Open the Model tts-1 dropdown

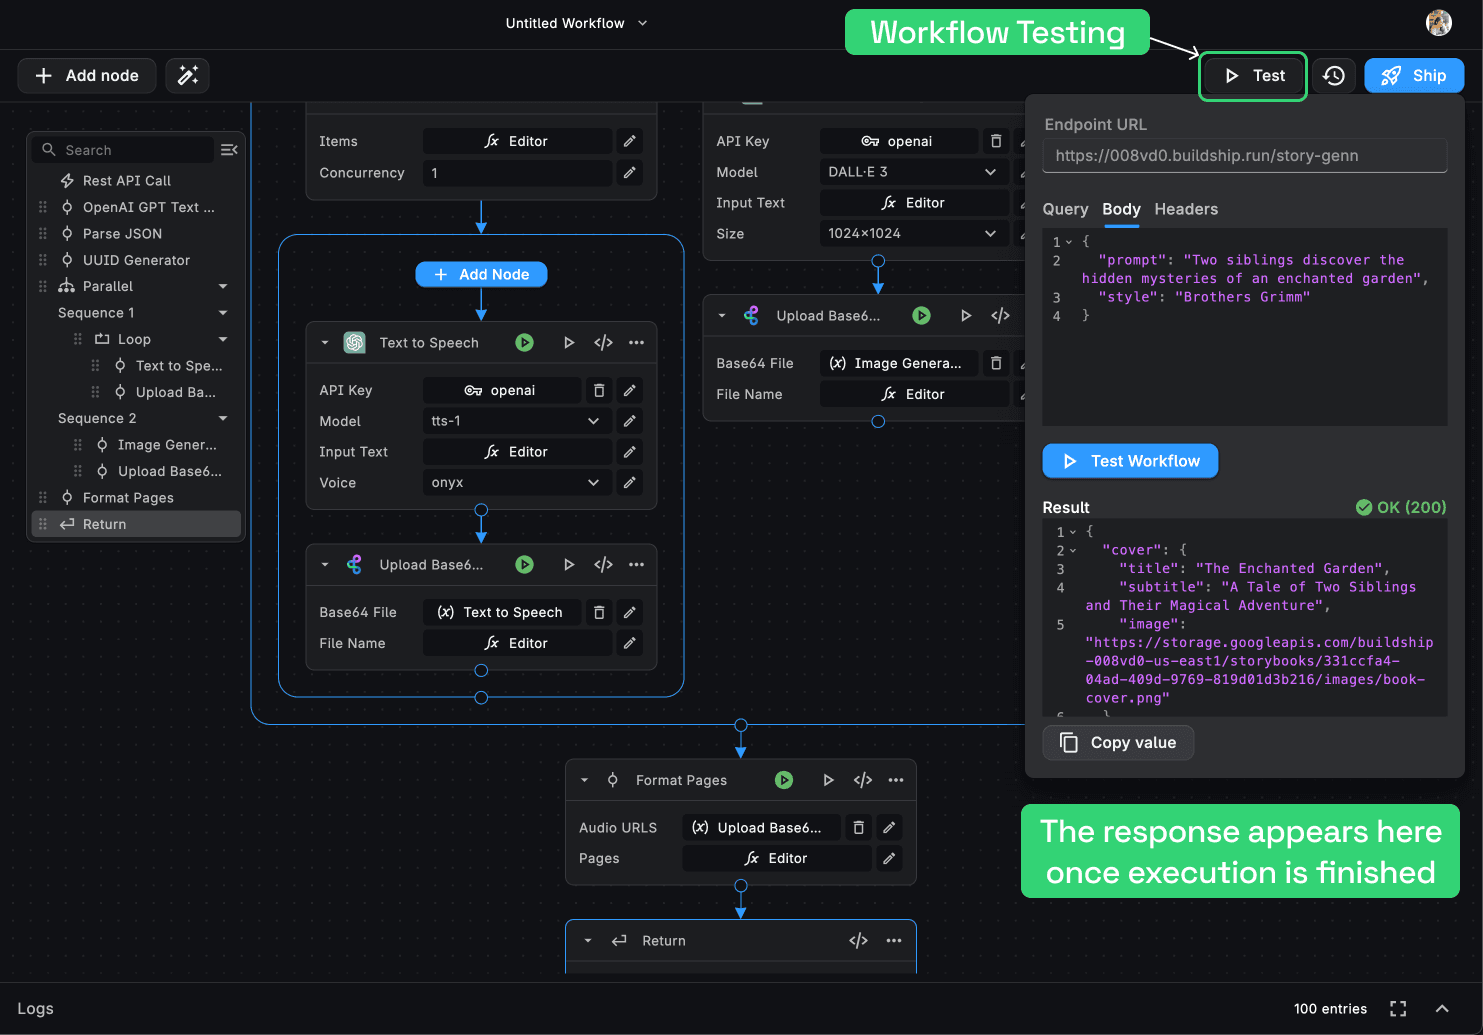[515, 421]
